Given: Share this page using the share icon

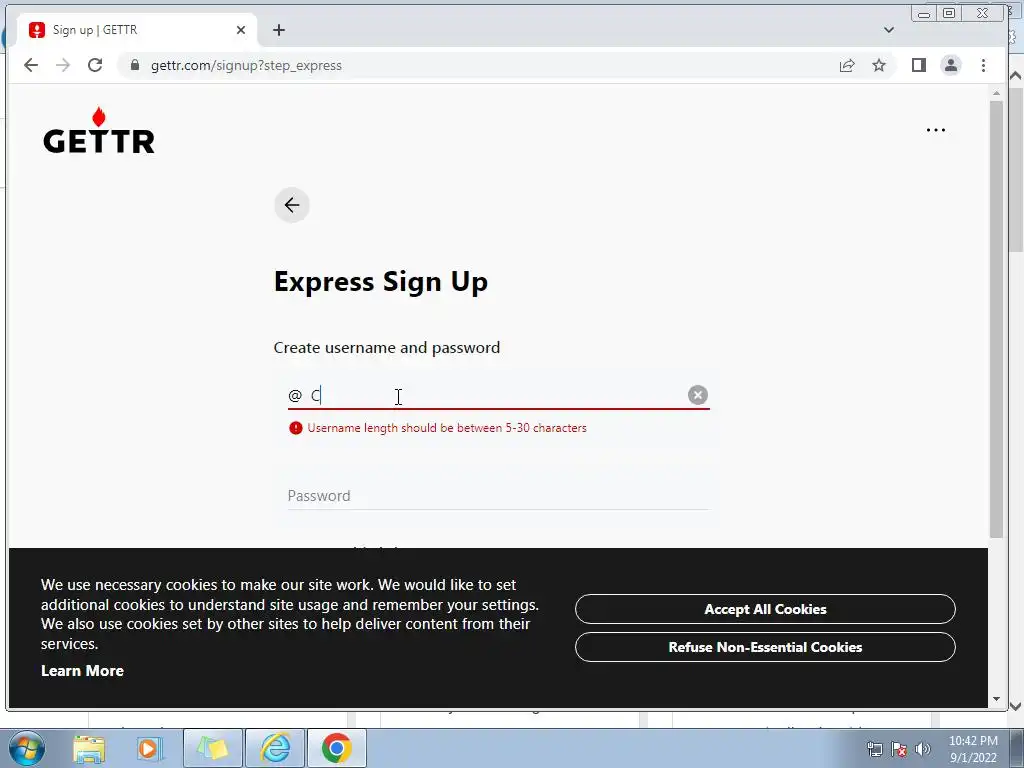Looking at the screenshot, I should coord(847,65).
